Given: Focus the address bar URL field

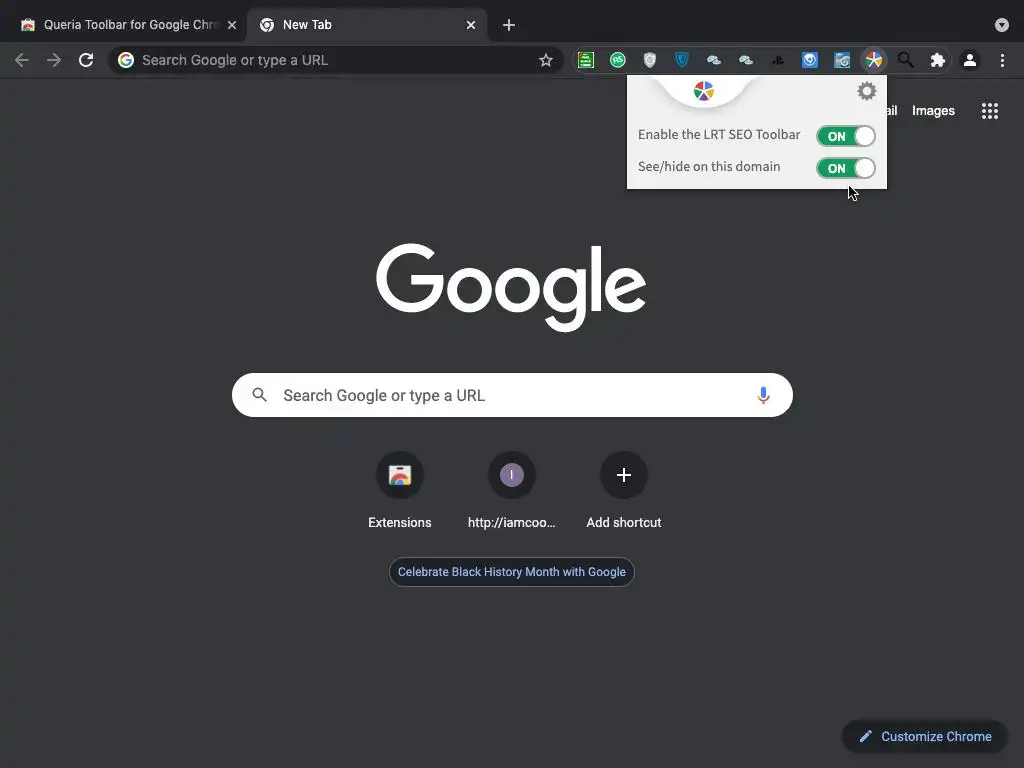Looking at the screenshot, I should 336,60.
